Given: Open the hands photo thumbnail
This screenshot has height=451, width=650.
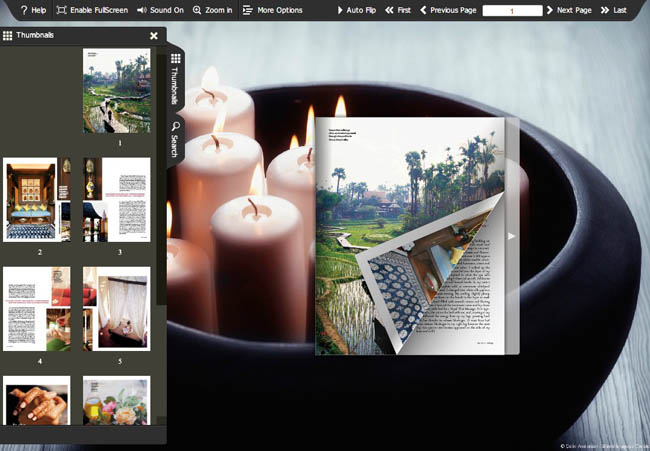Looking at the screenshot, I should coord(36,400).
